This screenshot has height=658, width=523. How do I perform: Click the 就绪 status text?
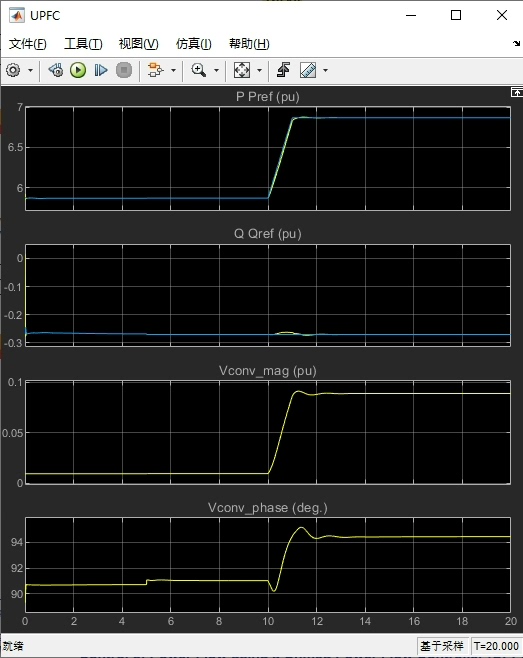pyautogui.click(x=13, y=646)
